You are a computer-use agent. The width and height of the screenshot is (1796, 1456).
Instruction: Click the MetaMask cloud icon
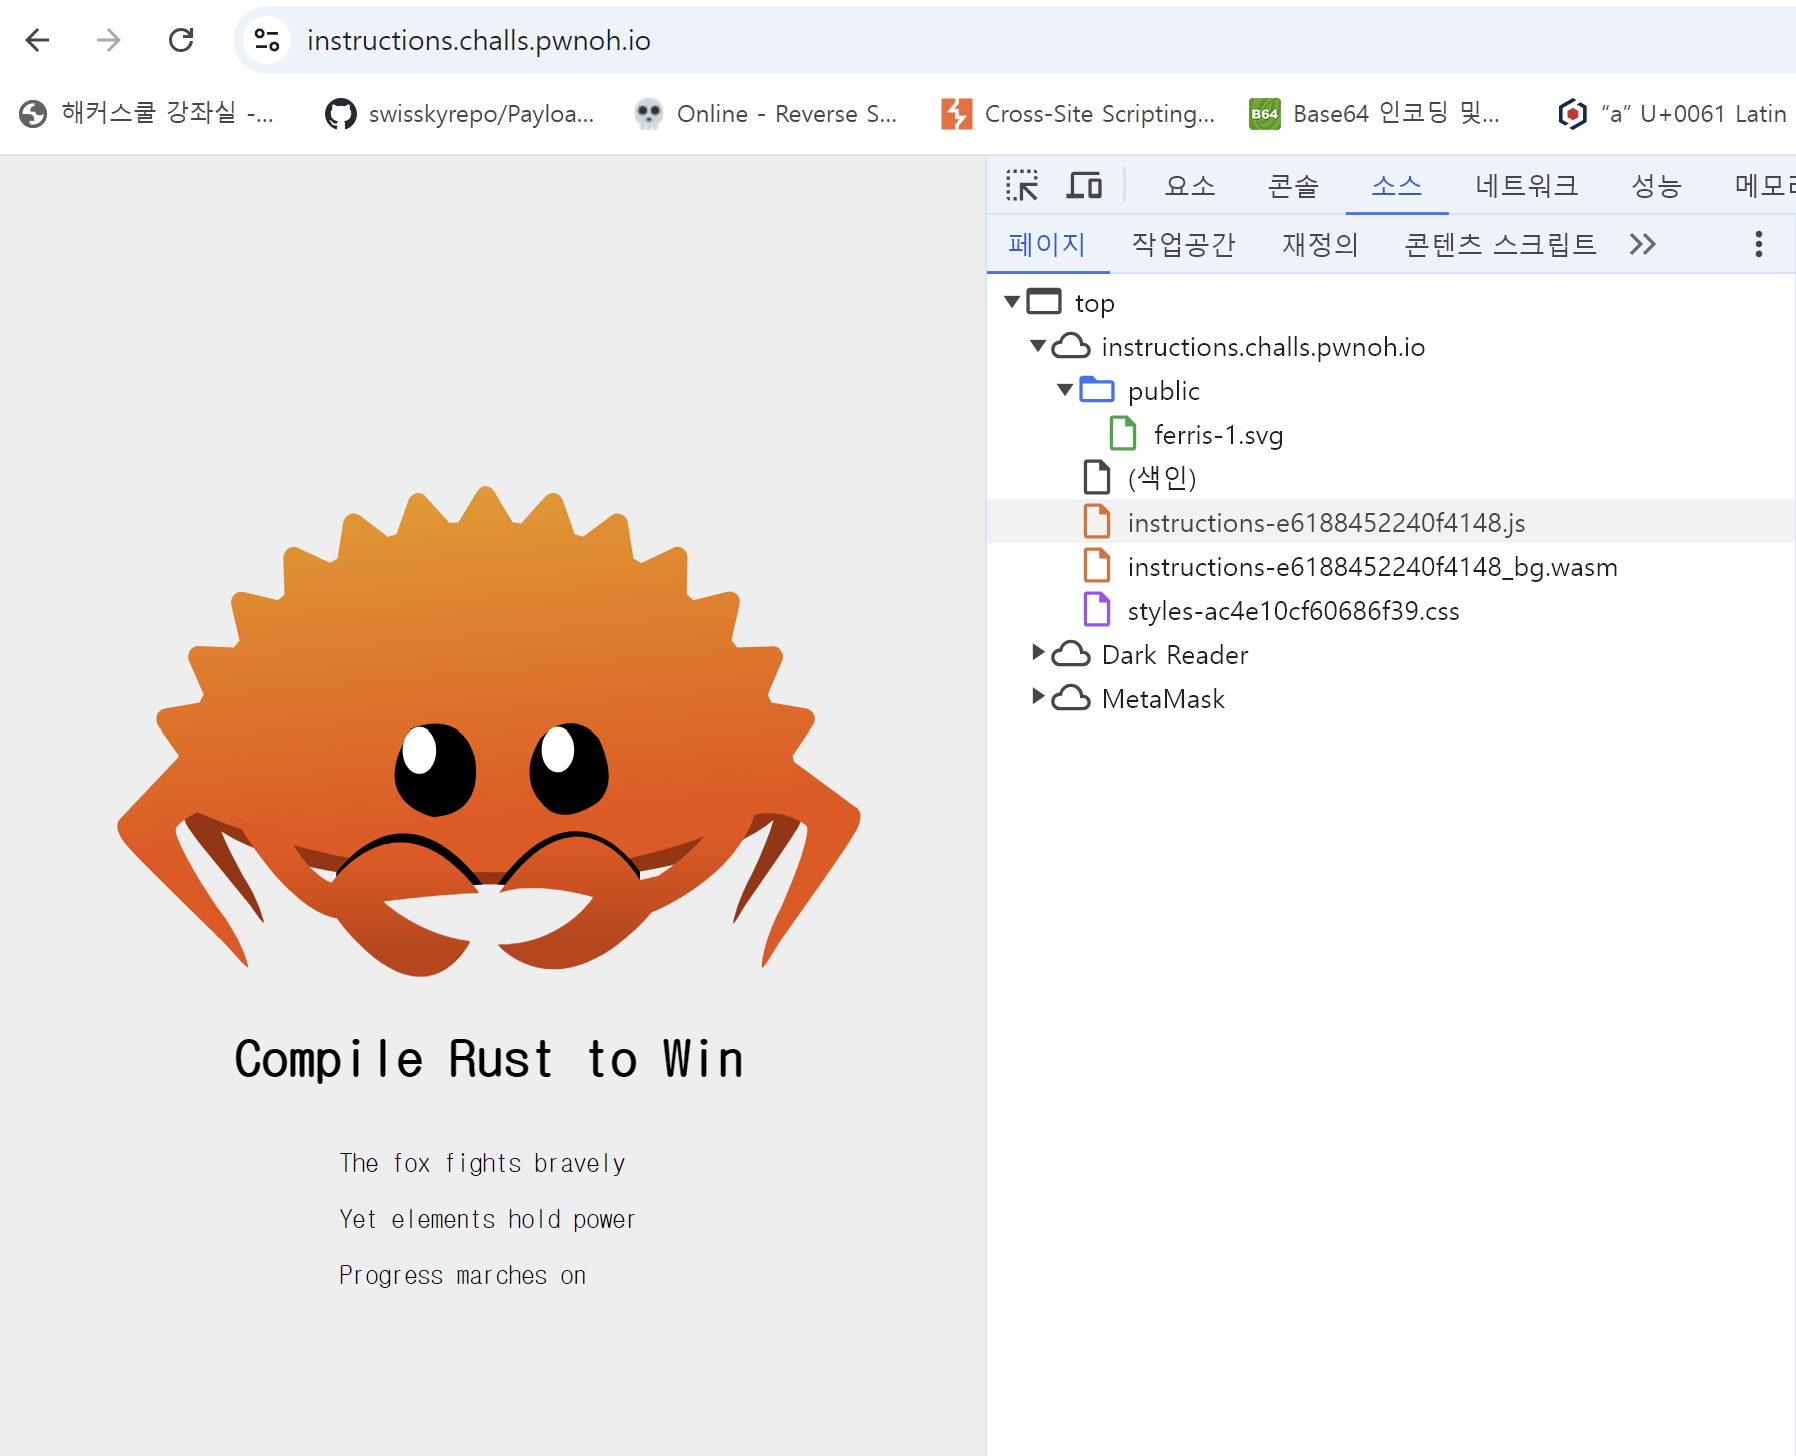point(1071,698)
